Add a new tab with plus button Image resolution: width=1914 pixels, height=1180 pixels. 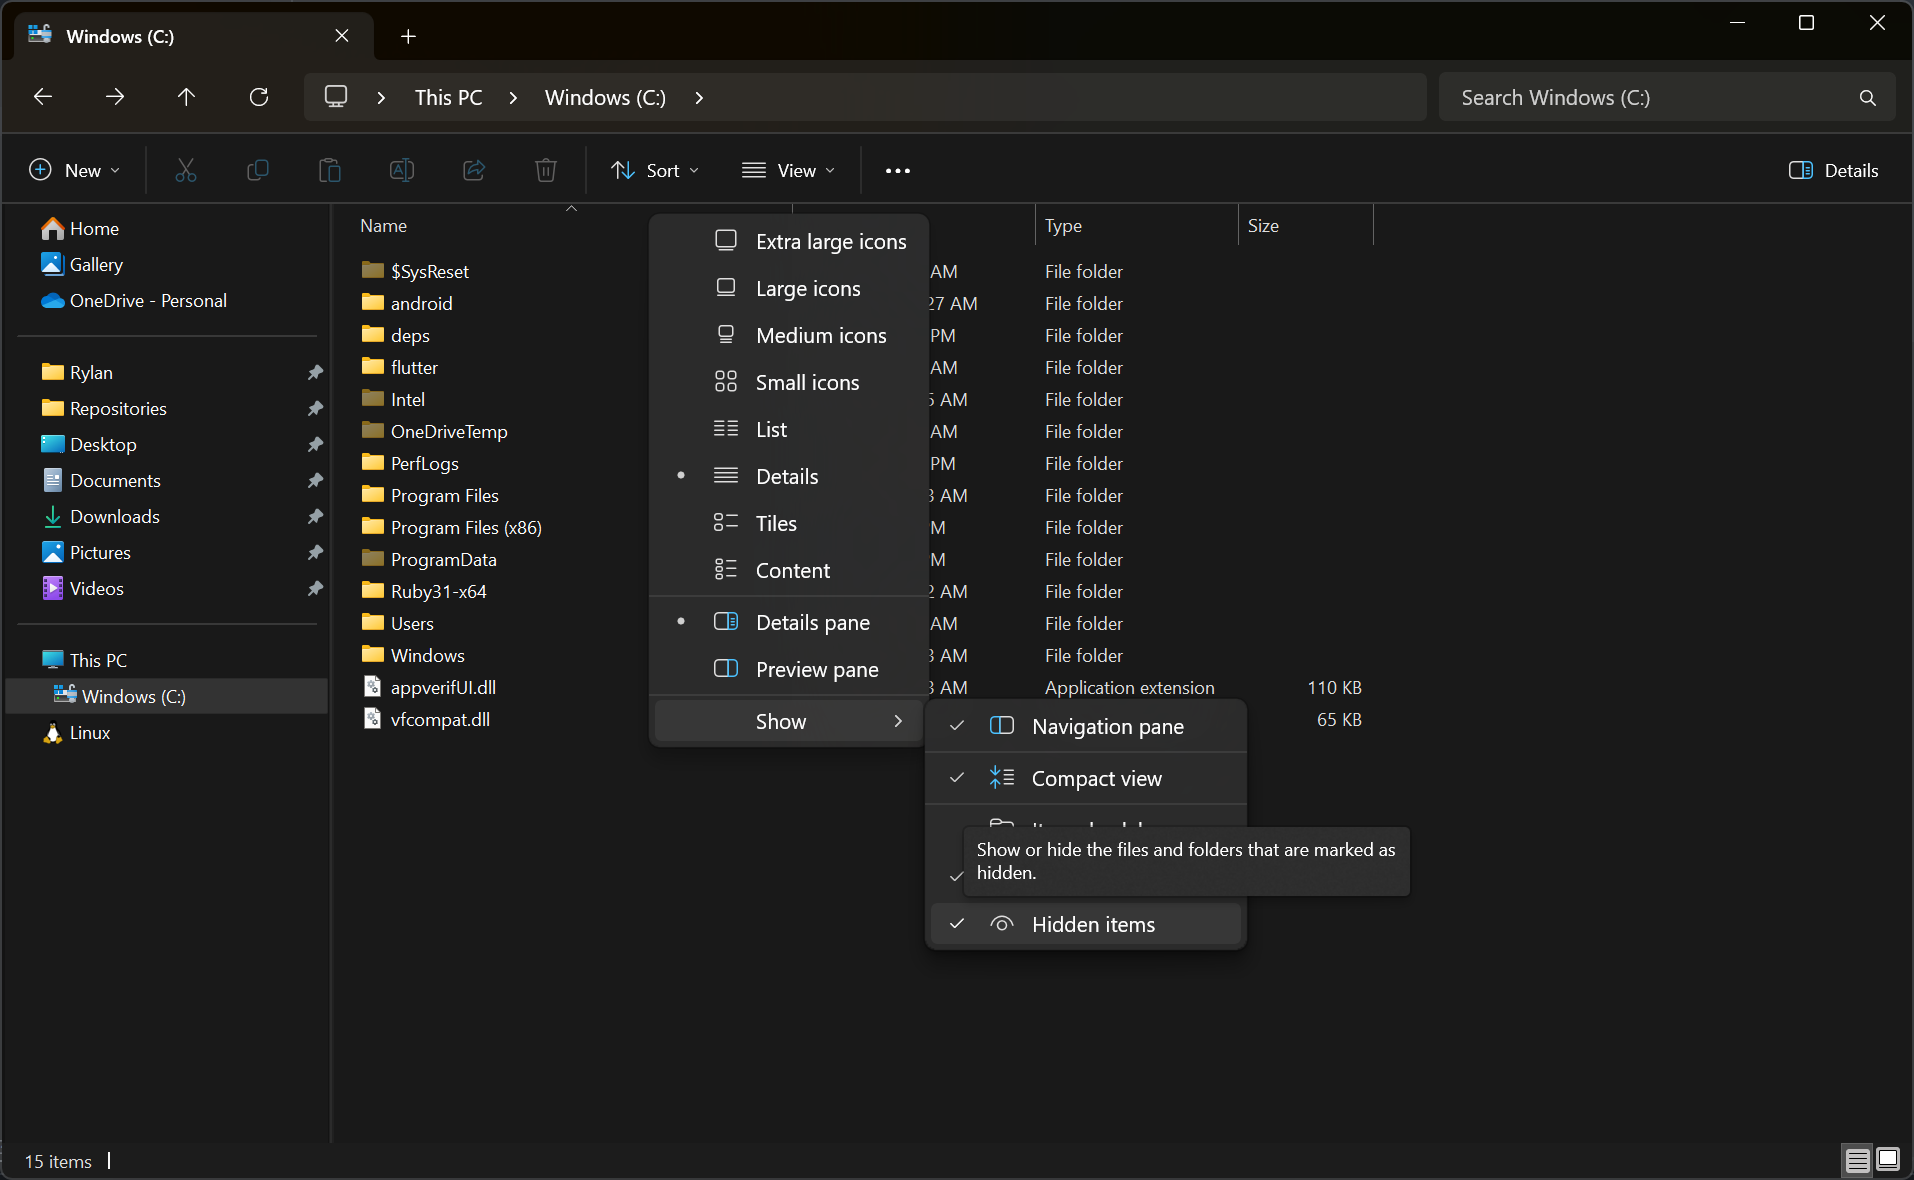(408, 37)
